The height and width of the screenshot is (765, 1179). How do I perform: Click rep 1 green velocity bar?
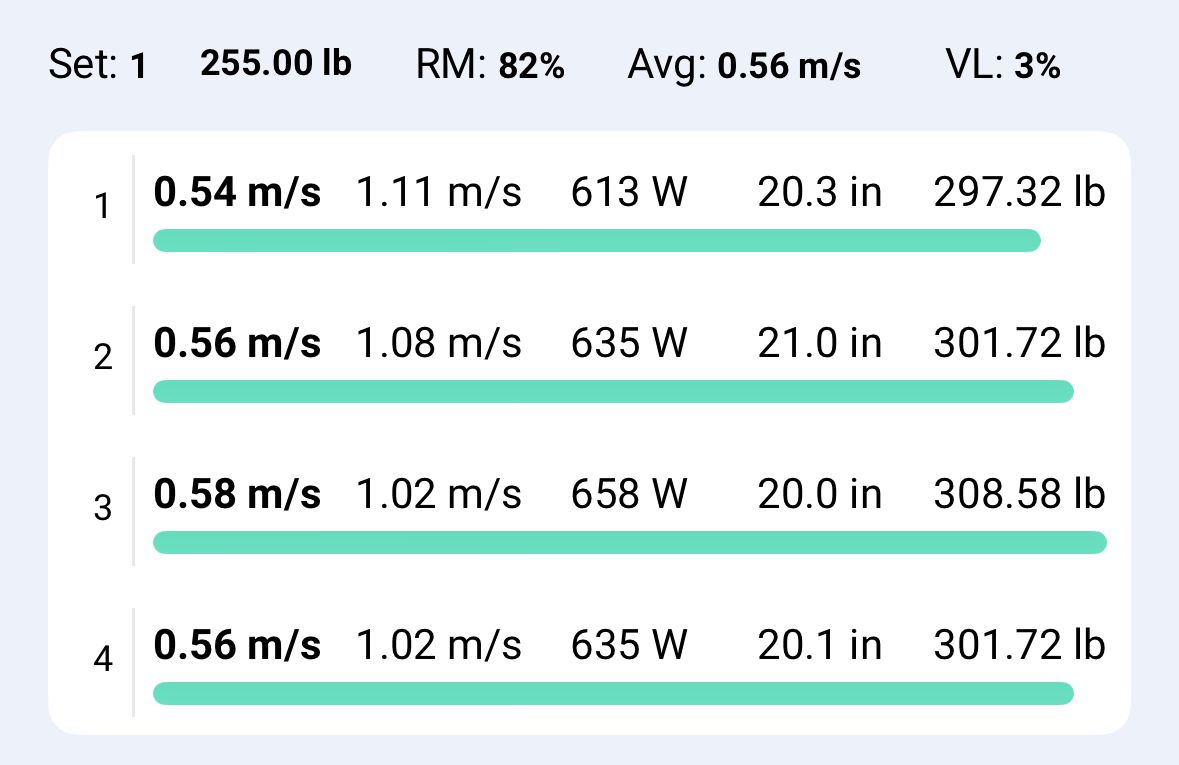[x=597, y=241]
